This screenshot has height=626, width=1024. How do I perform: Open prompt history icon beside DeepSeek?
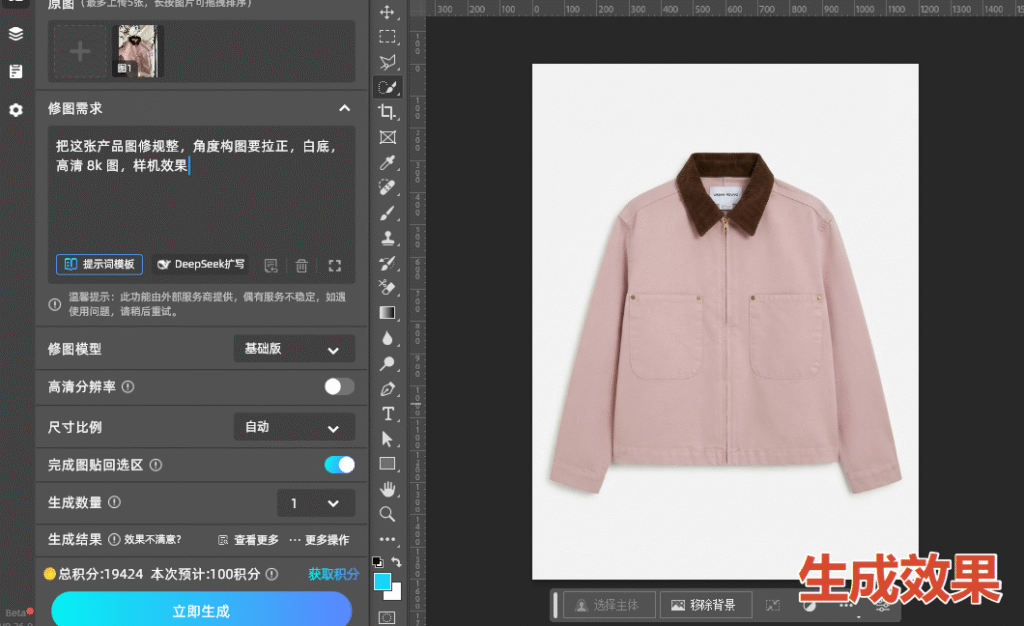[x=271, y=266]
